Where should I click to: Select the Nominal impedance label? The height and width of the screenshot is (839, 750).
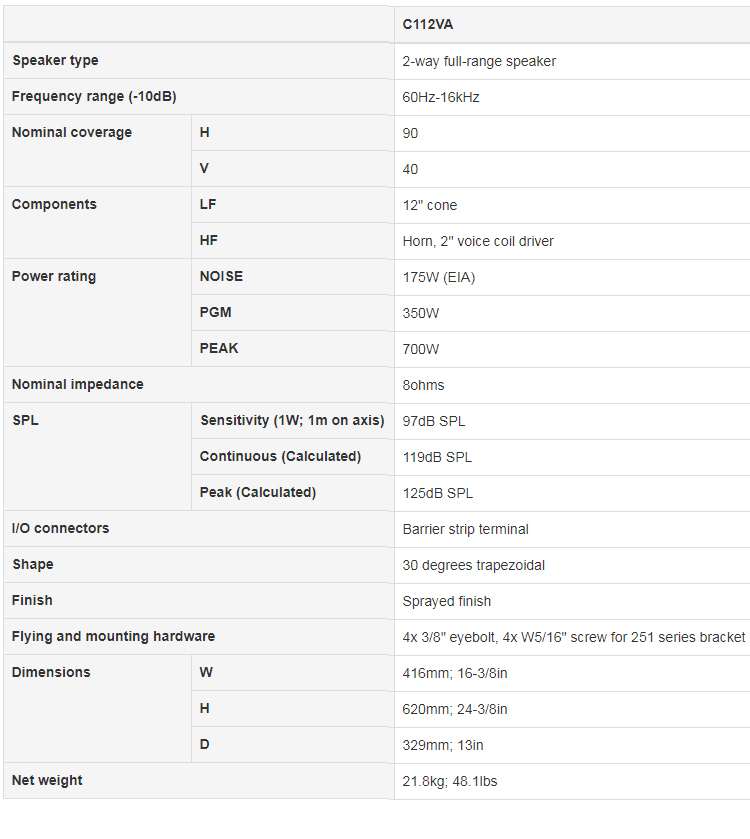point(78,384)
